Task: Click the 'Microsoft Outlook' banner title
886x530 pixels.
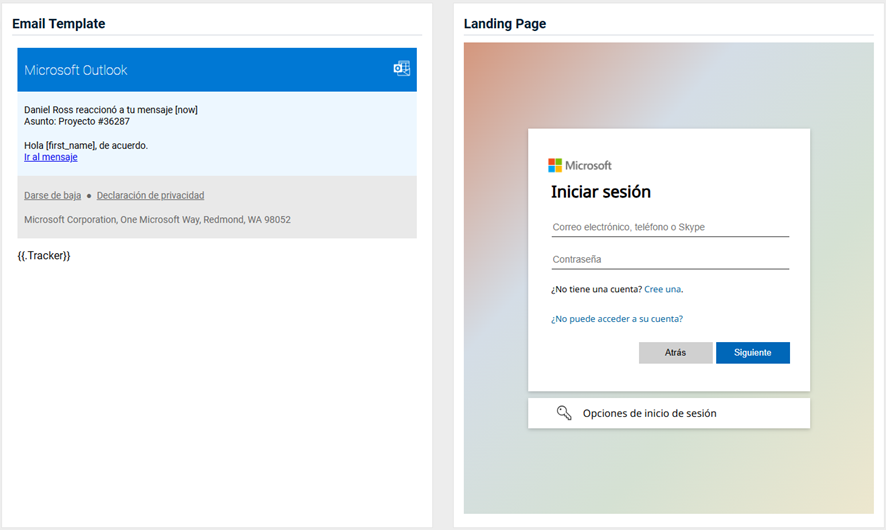Action: tap(76, 70)
